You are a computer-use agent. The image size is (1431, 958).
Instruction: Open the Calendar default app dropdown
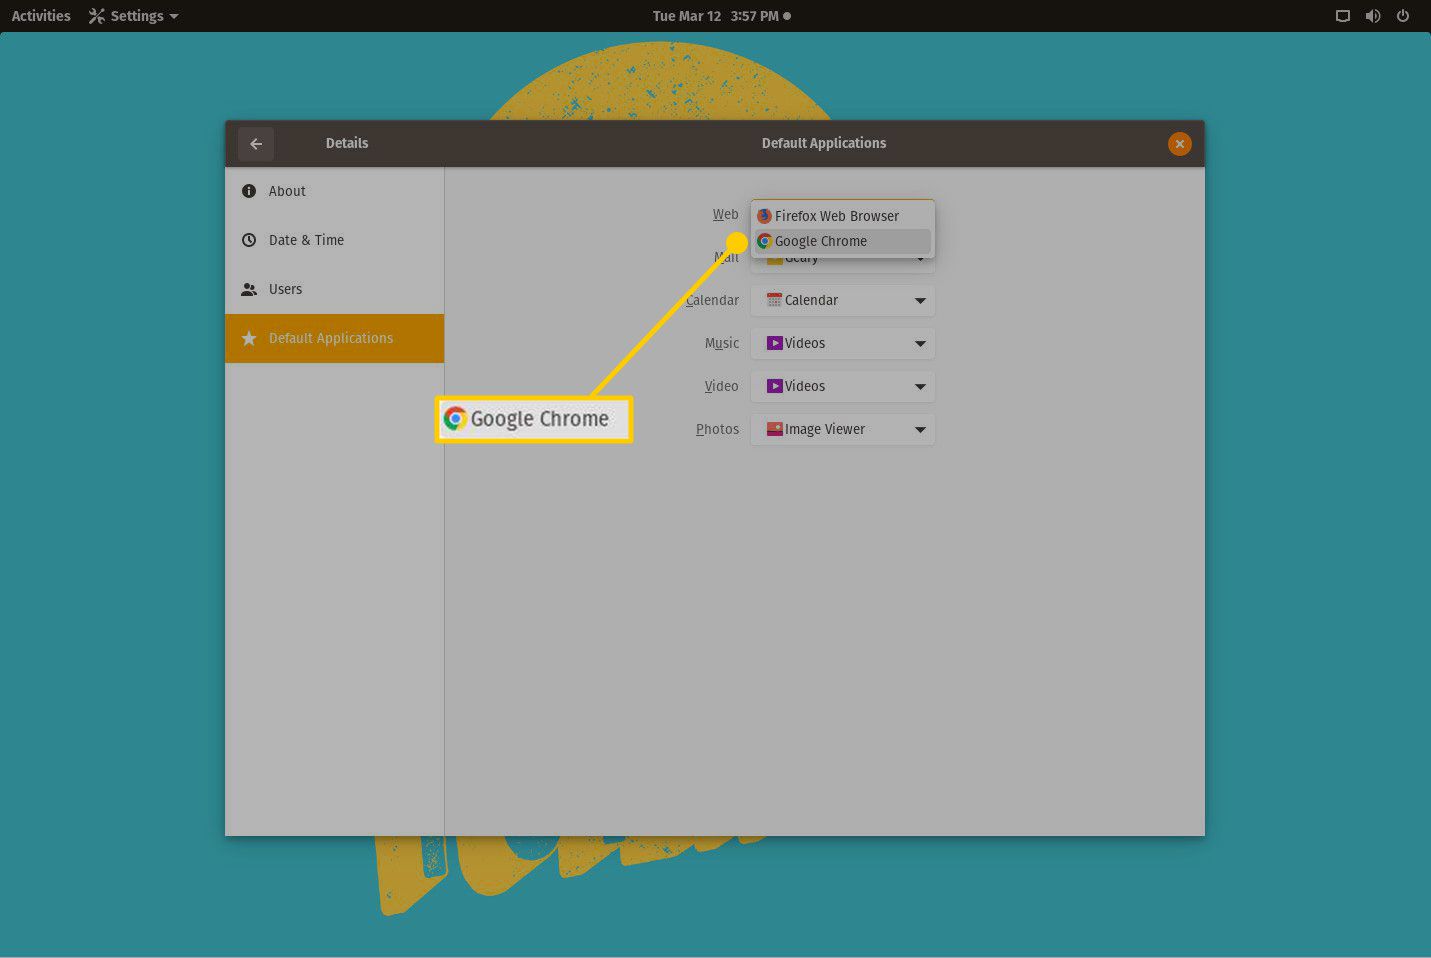point(842,300)
